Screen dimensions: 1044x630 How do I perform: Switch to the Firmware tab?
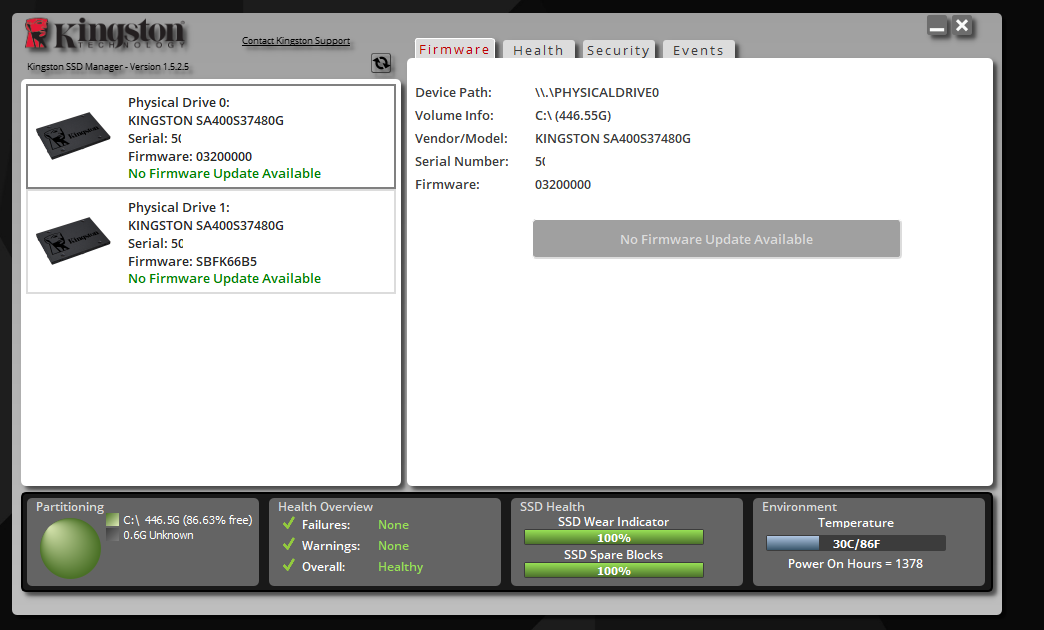click(x=455, y=49)
